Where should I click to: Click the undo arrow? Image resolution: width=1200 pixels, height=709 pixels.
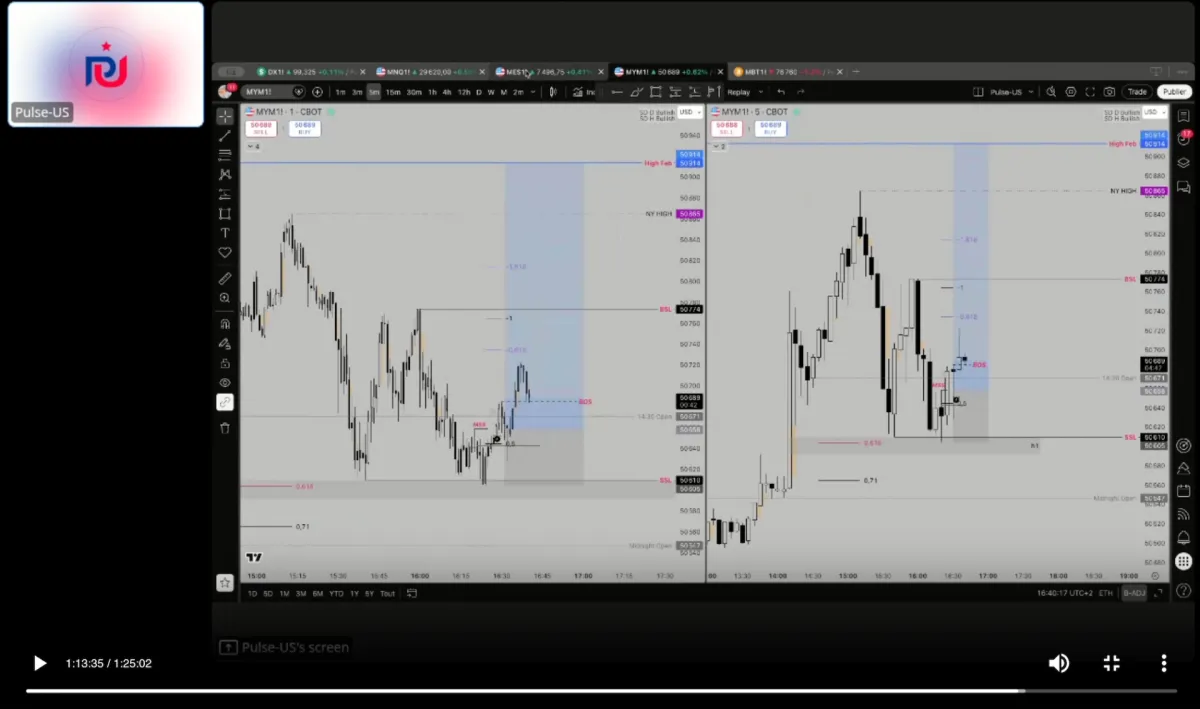coord(781,92)
